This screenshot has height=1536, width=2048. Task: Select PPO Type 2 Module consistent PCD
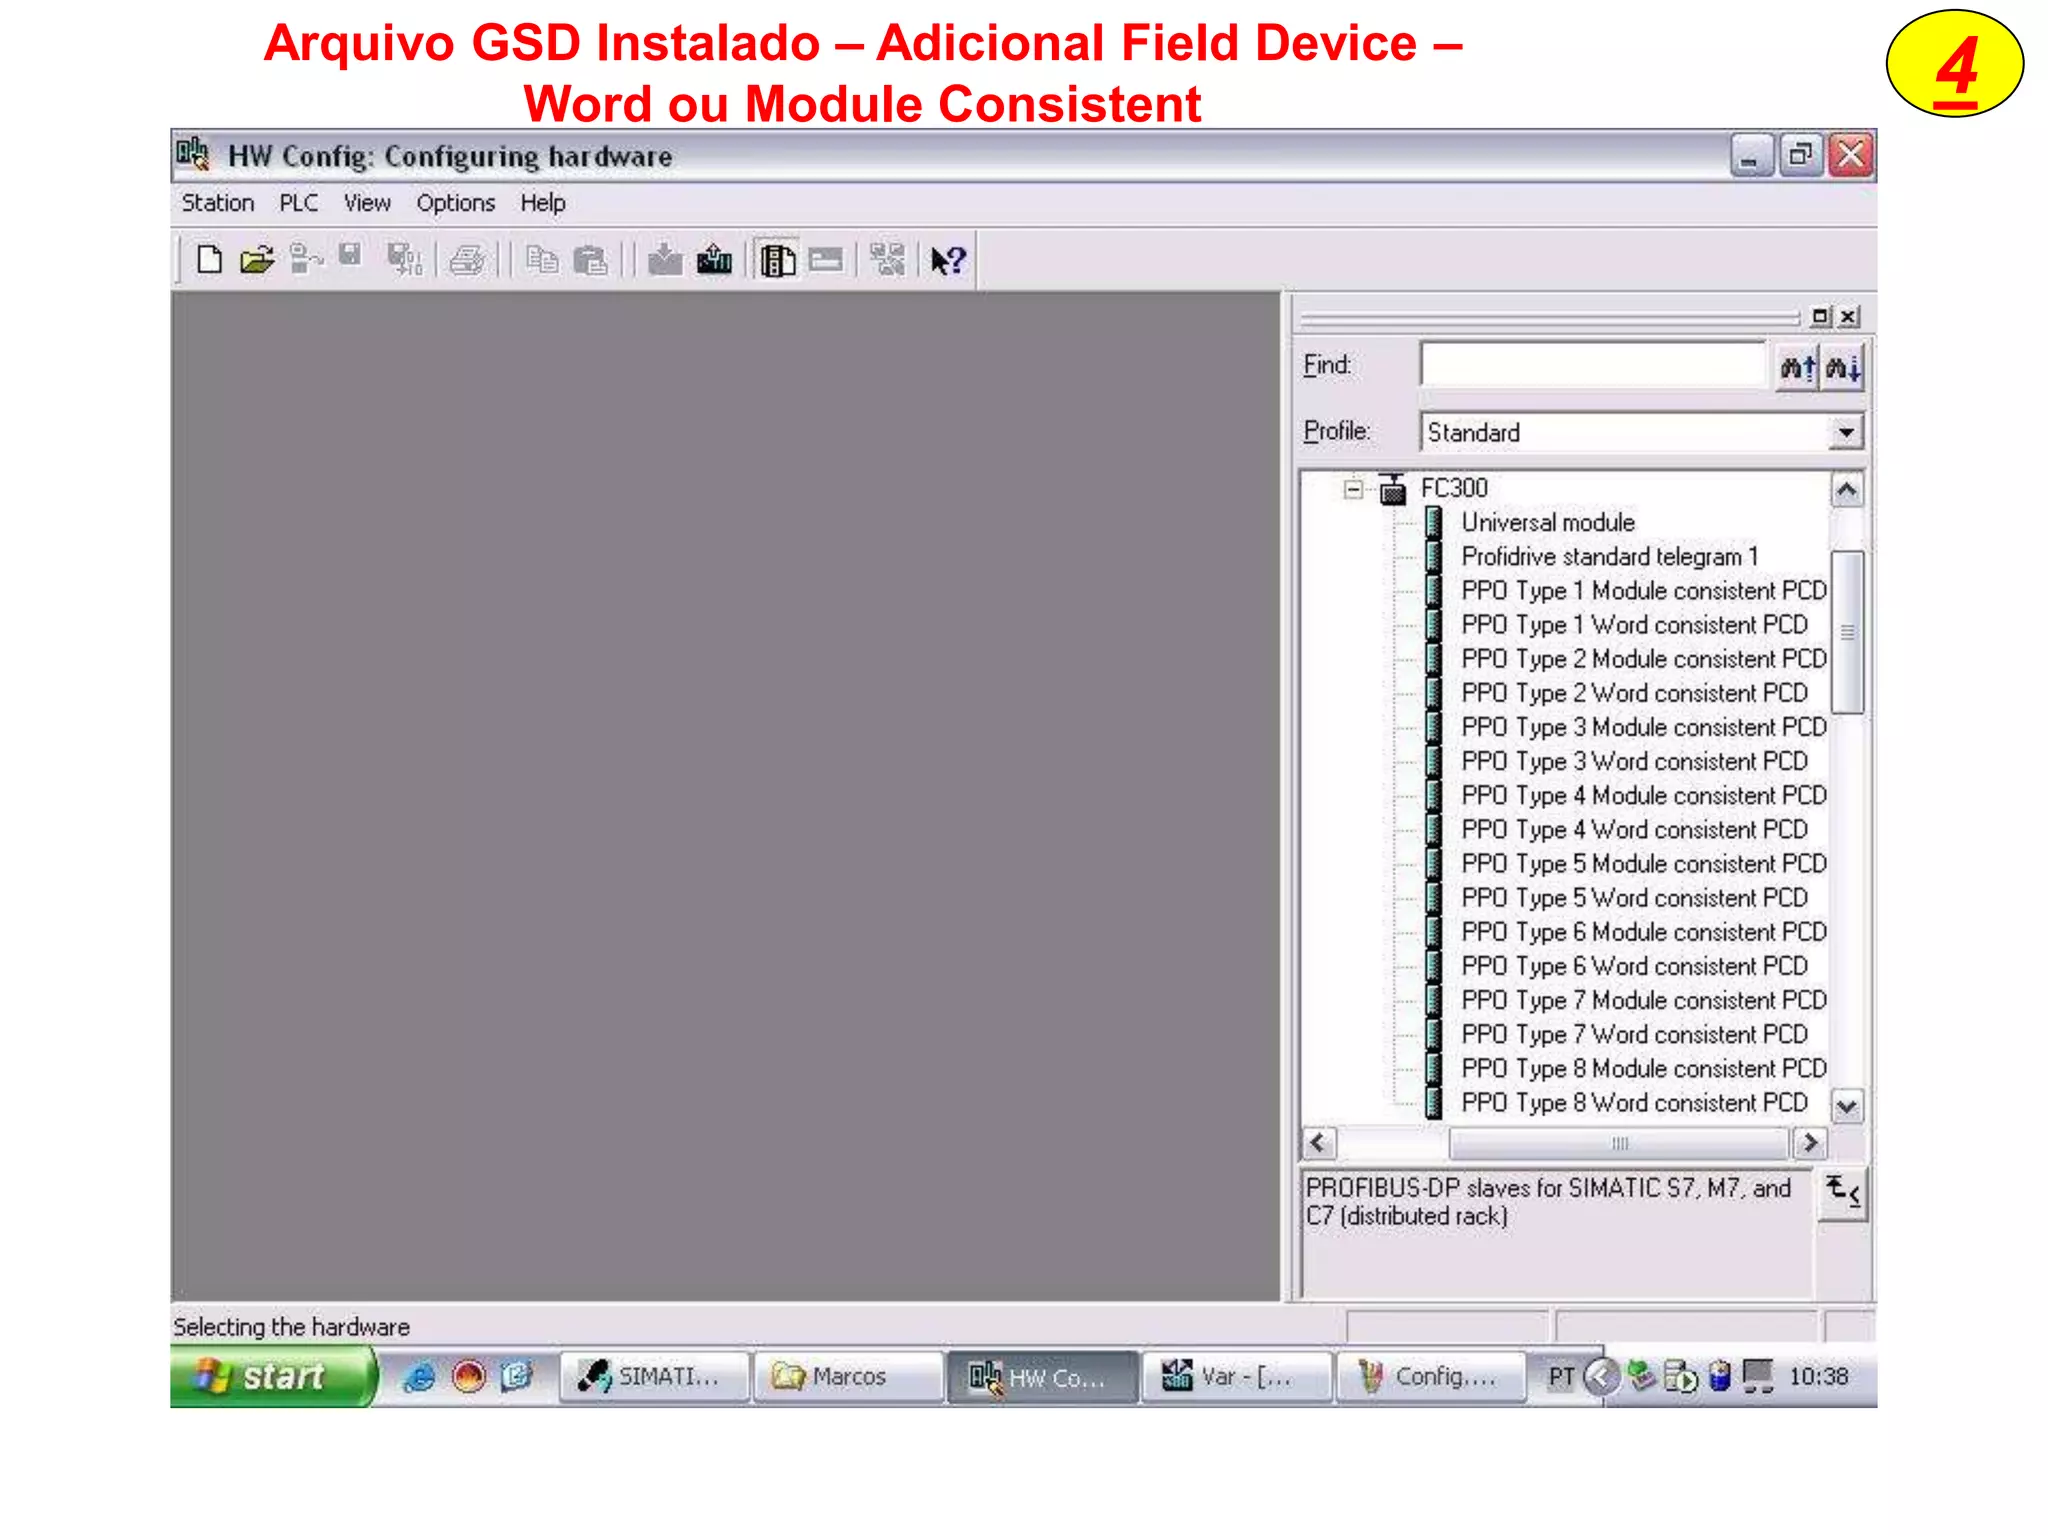(1643, 658)
